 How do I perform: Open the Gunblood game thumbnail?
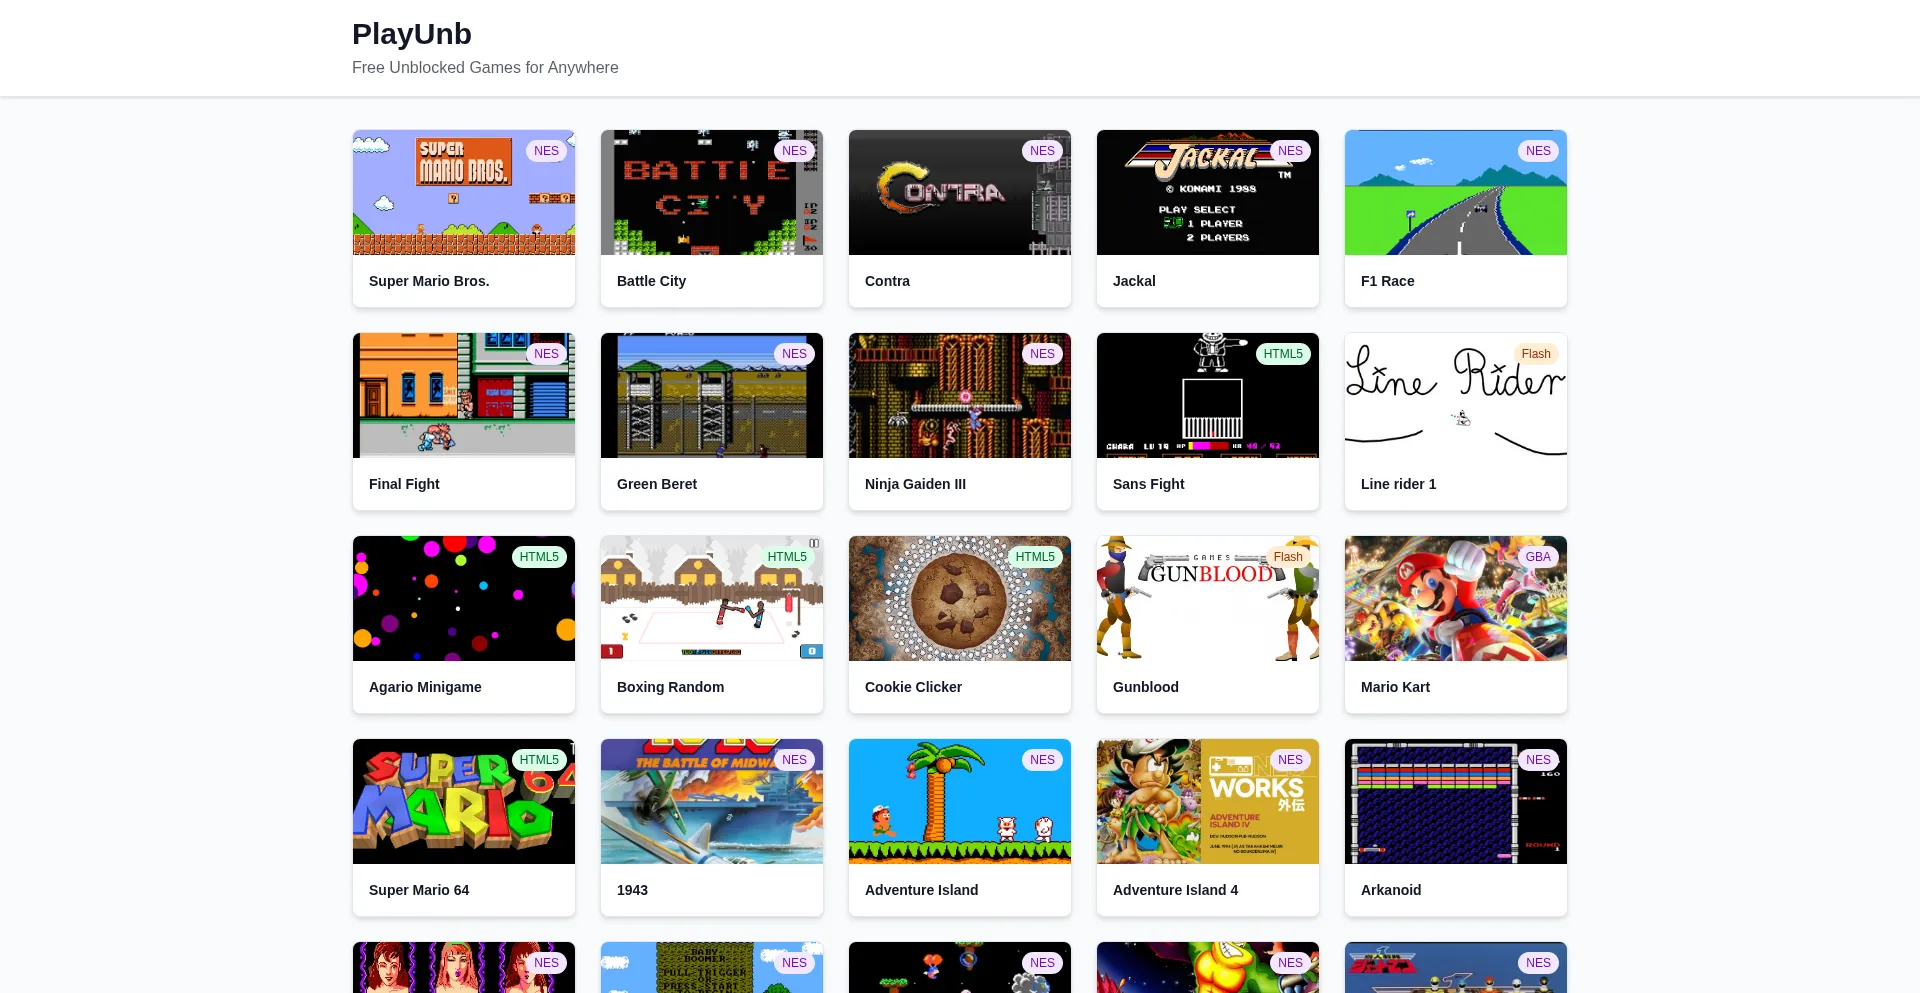pyautogui.click(x=1207, y=599)
